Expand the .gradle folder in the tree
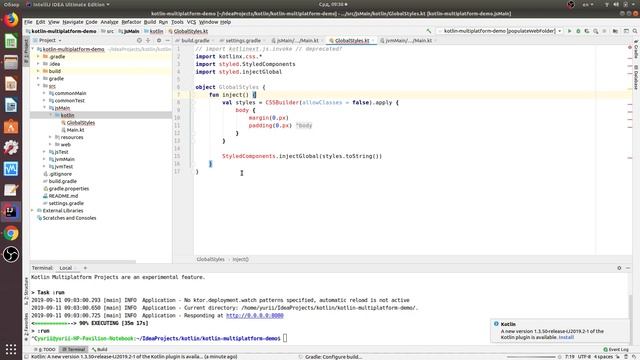The width and height of the screenshot is (640, 360). (38, 57)
